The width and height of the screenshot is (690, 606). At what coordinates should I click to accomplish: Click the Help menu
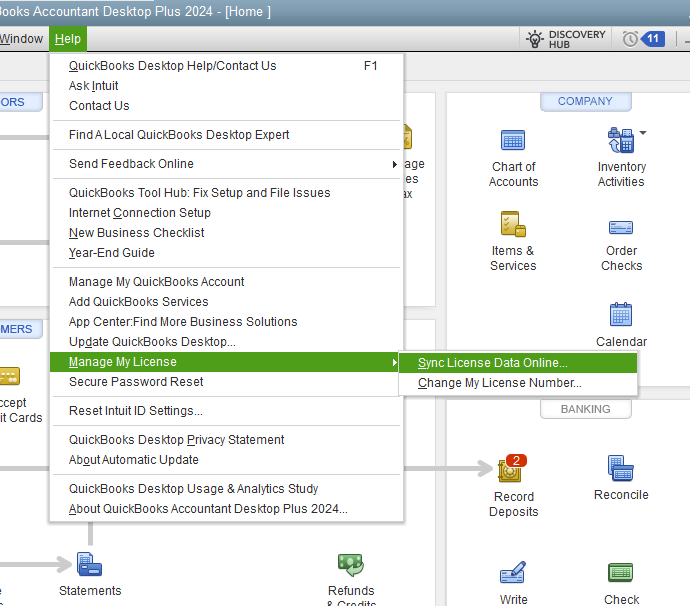(68, 39)
